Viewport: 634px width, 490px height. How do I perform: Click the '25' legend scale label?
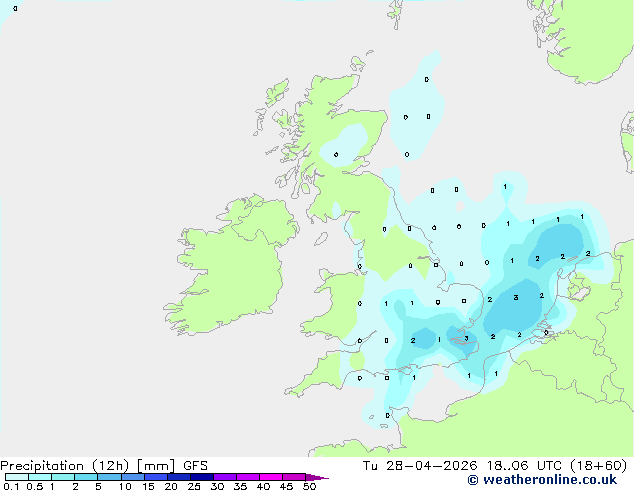pos(194,486)
